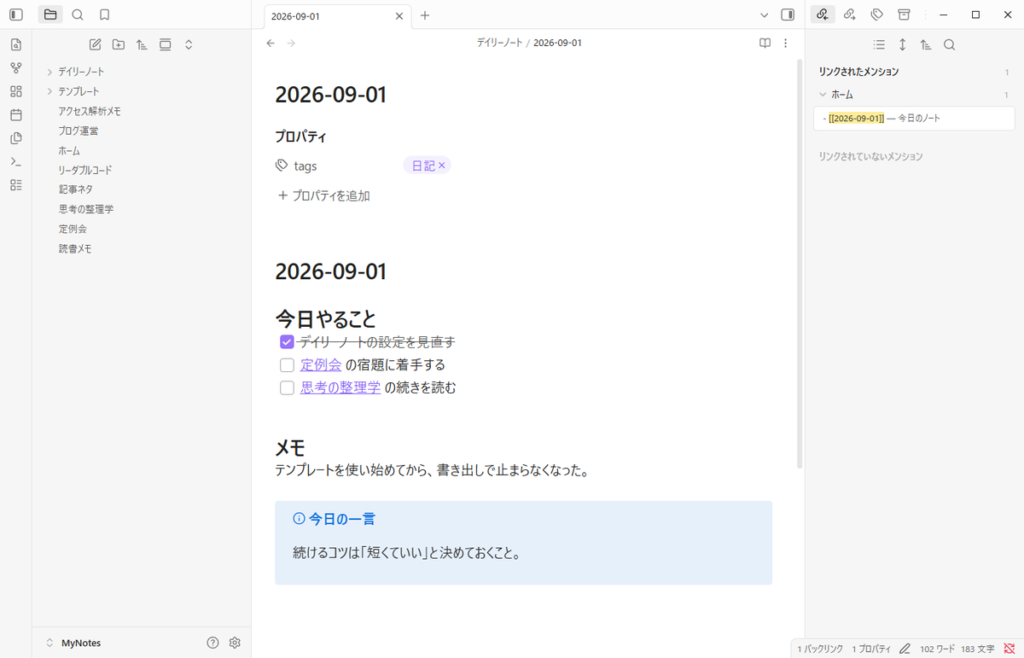This screenshot has height=658, width=1024.
Task: Open the 読書メモ note
Action: (x=75, y=249)
